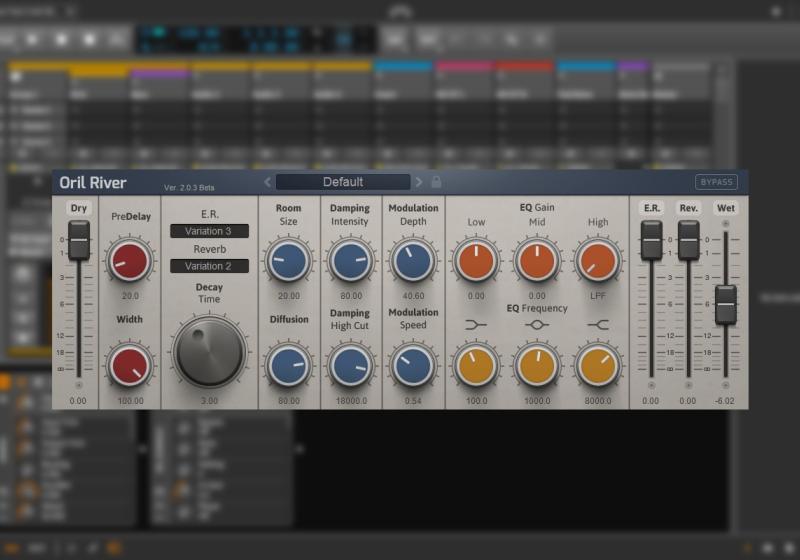The width and height of the screenshot is (800, 560).
Task: Go to the next preset with right arrow
Action: tap(419, 182)
